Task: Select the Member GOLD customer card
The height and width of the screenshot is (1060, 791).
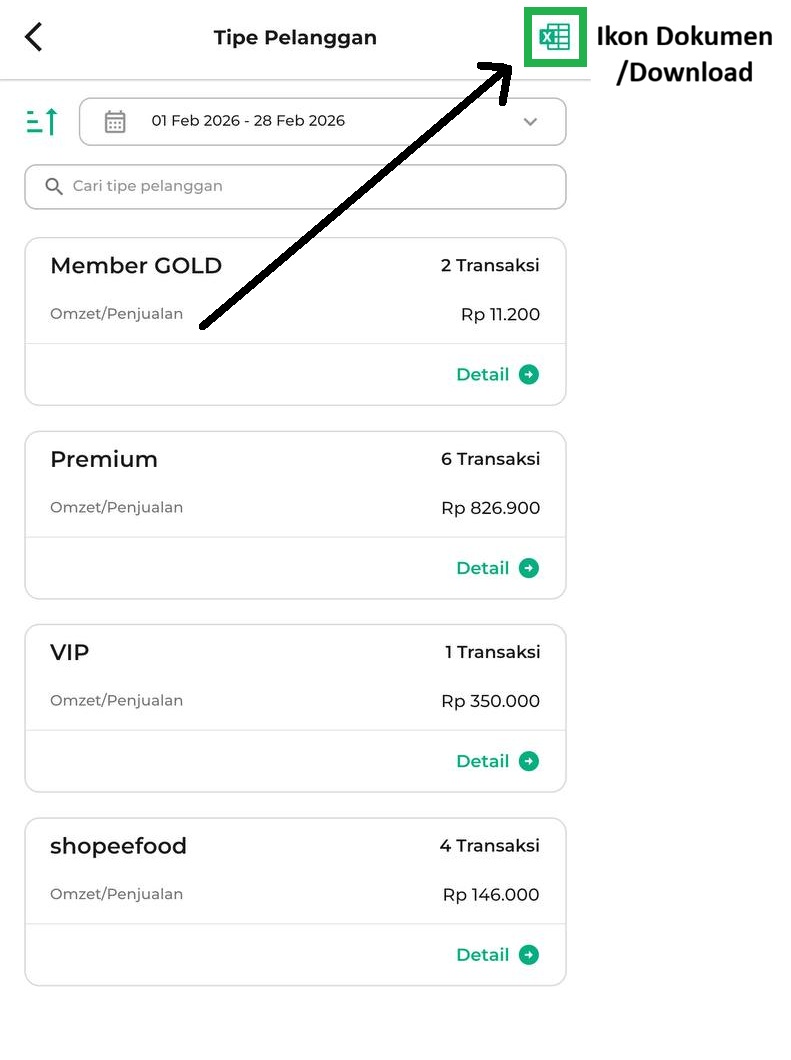Action: 295,291
